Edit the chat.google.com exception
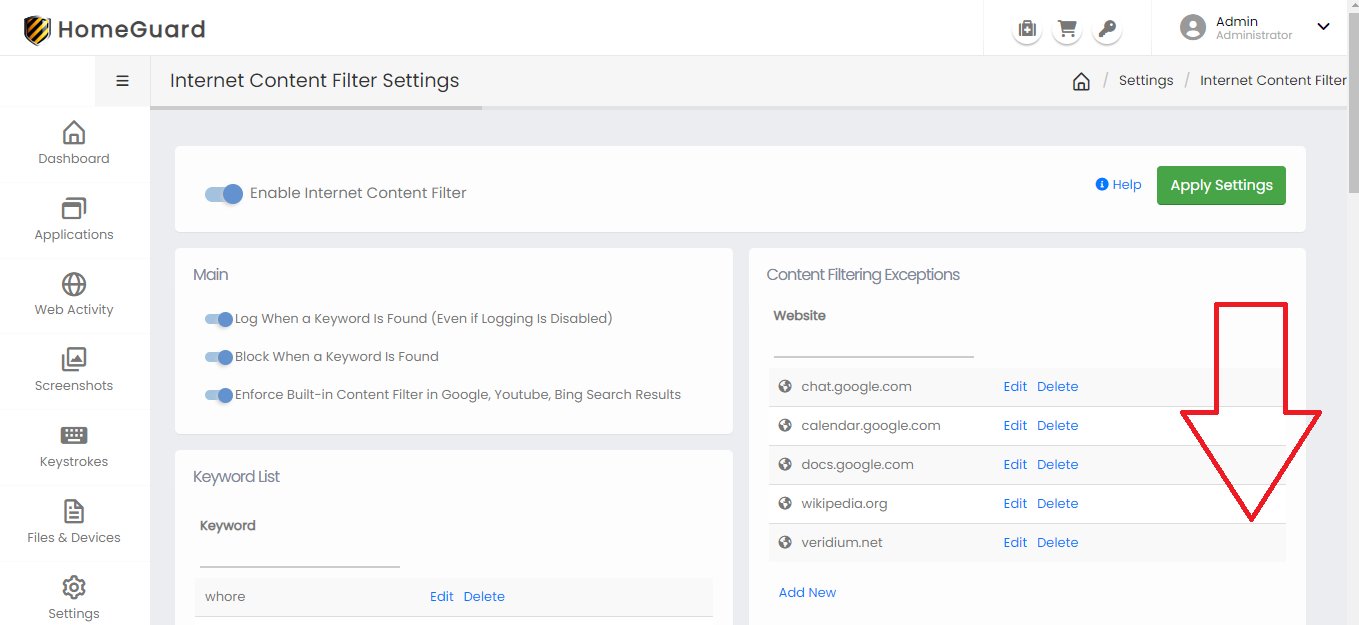This screenshot has height=625, width=1359. pos(1015,387)
